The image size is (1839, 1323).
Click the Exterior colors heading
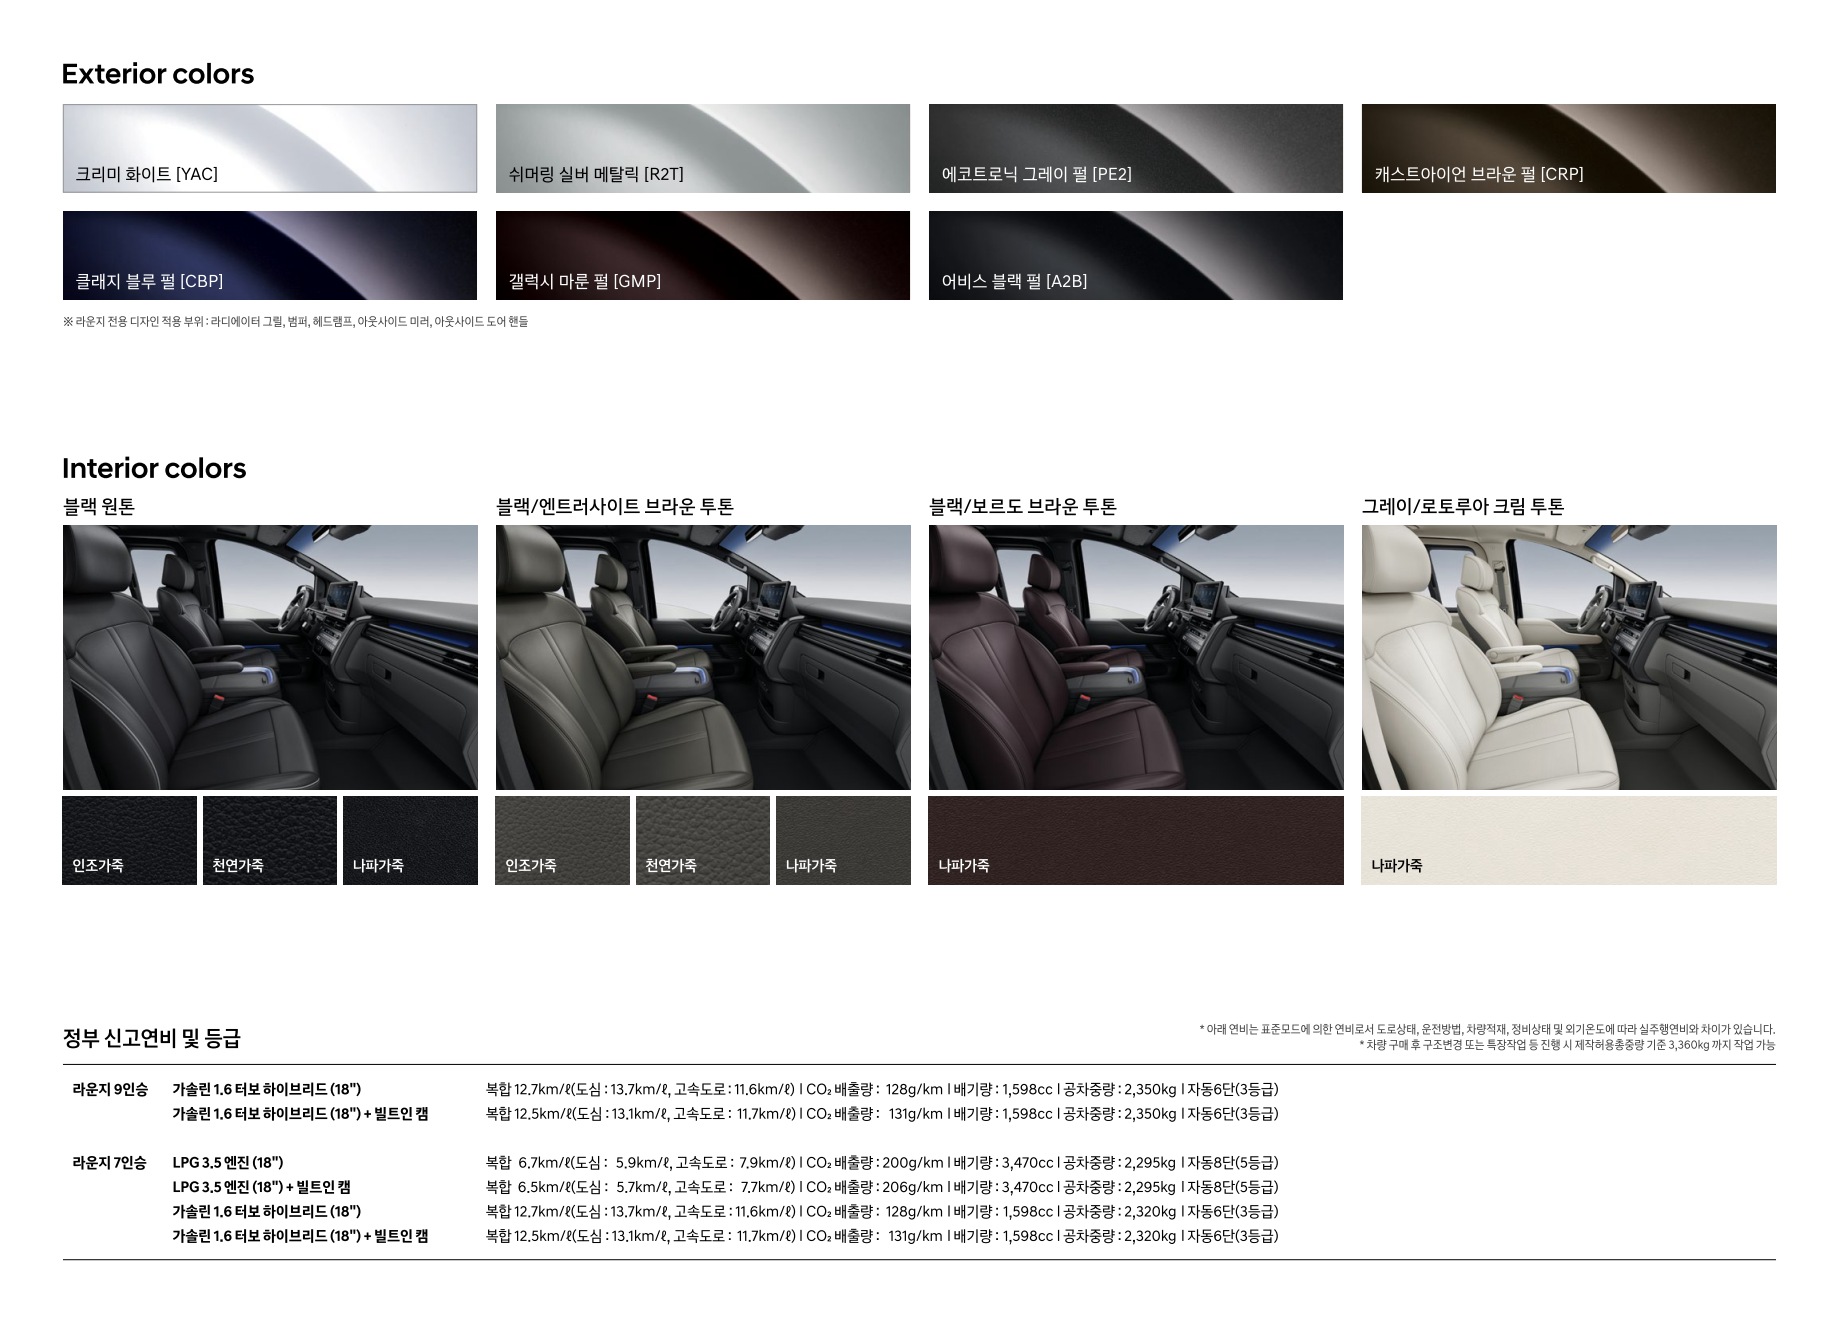[158, 74]
